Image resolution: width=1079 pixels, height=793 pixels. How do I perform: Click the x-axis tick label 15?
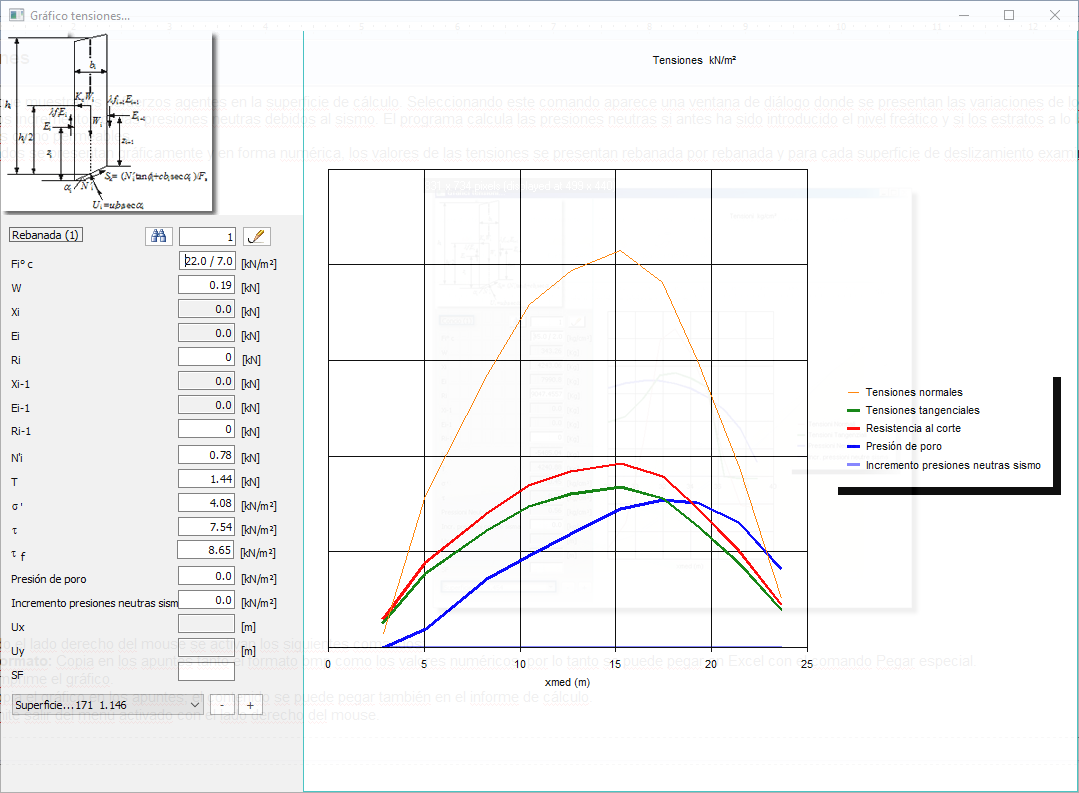[615, 664]
